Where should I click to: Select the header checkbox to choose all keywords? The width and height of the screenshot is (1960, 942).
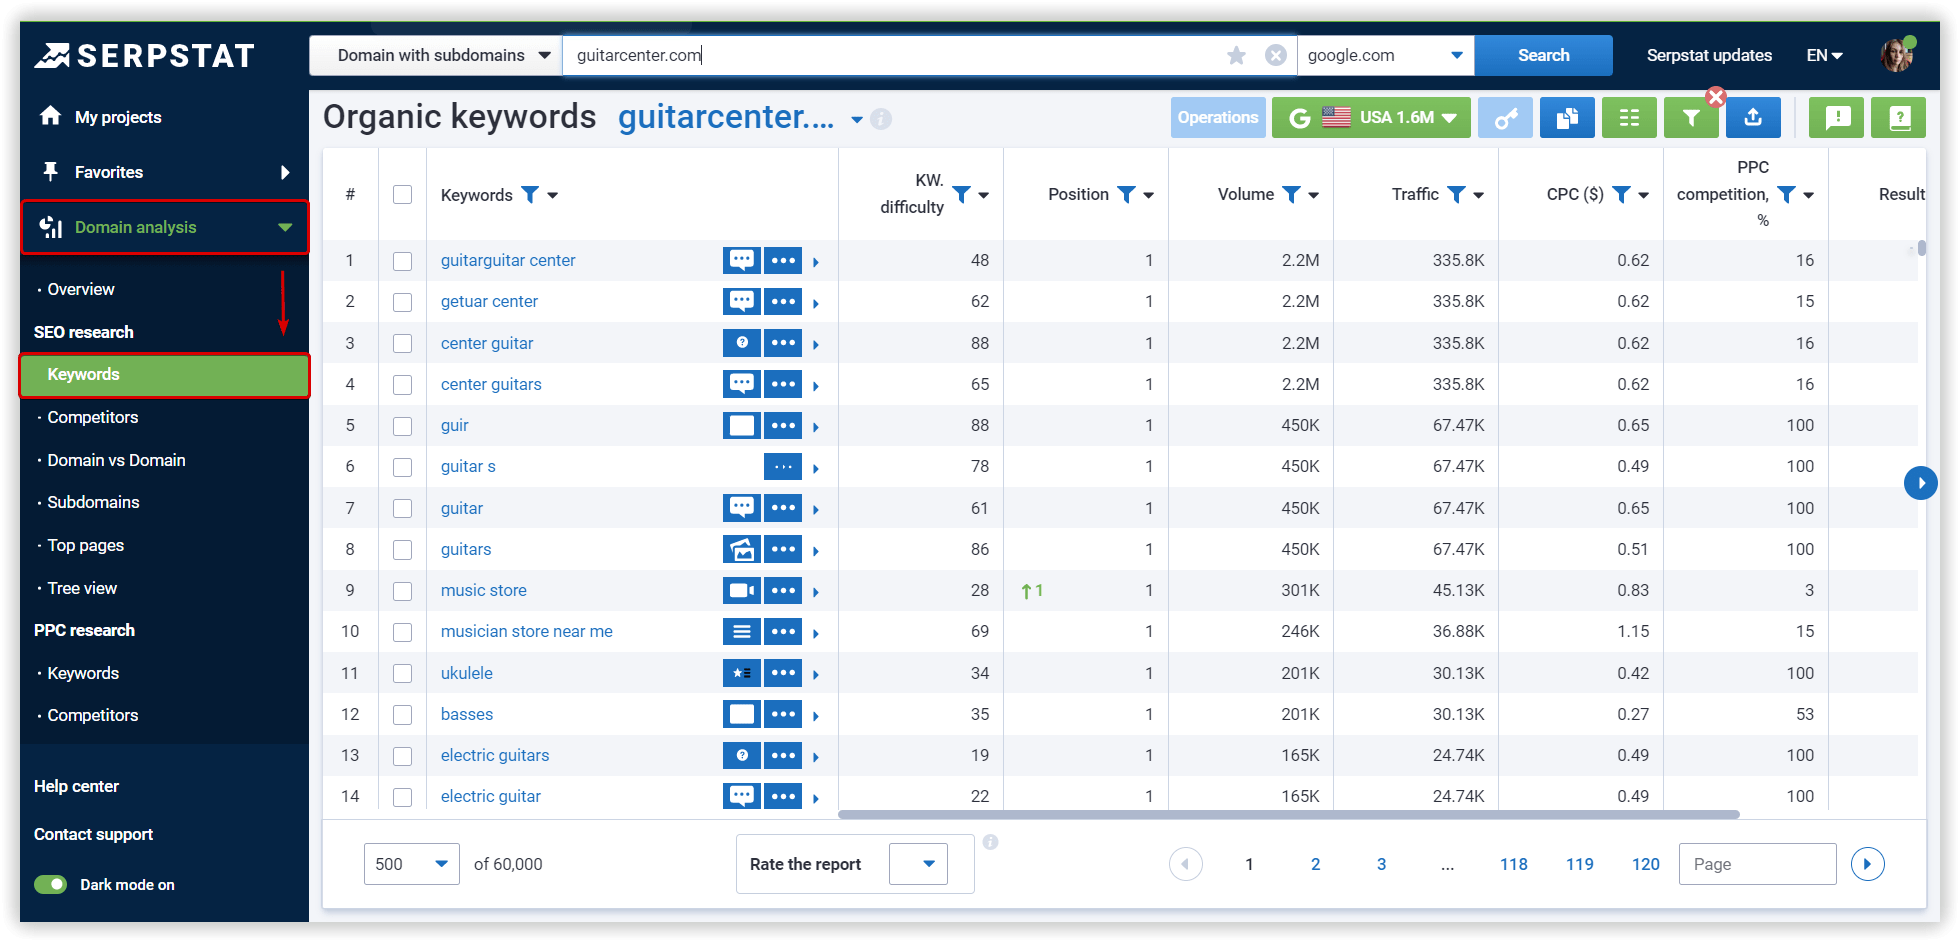click(403, 194)
